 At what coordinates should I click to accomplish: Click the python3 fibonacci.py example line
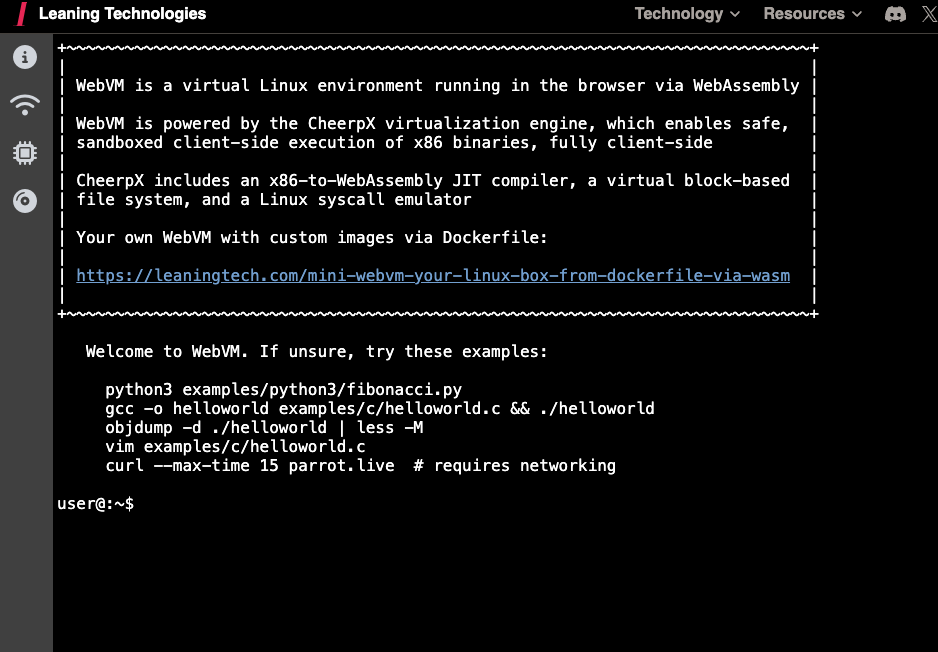point(283,390)
